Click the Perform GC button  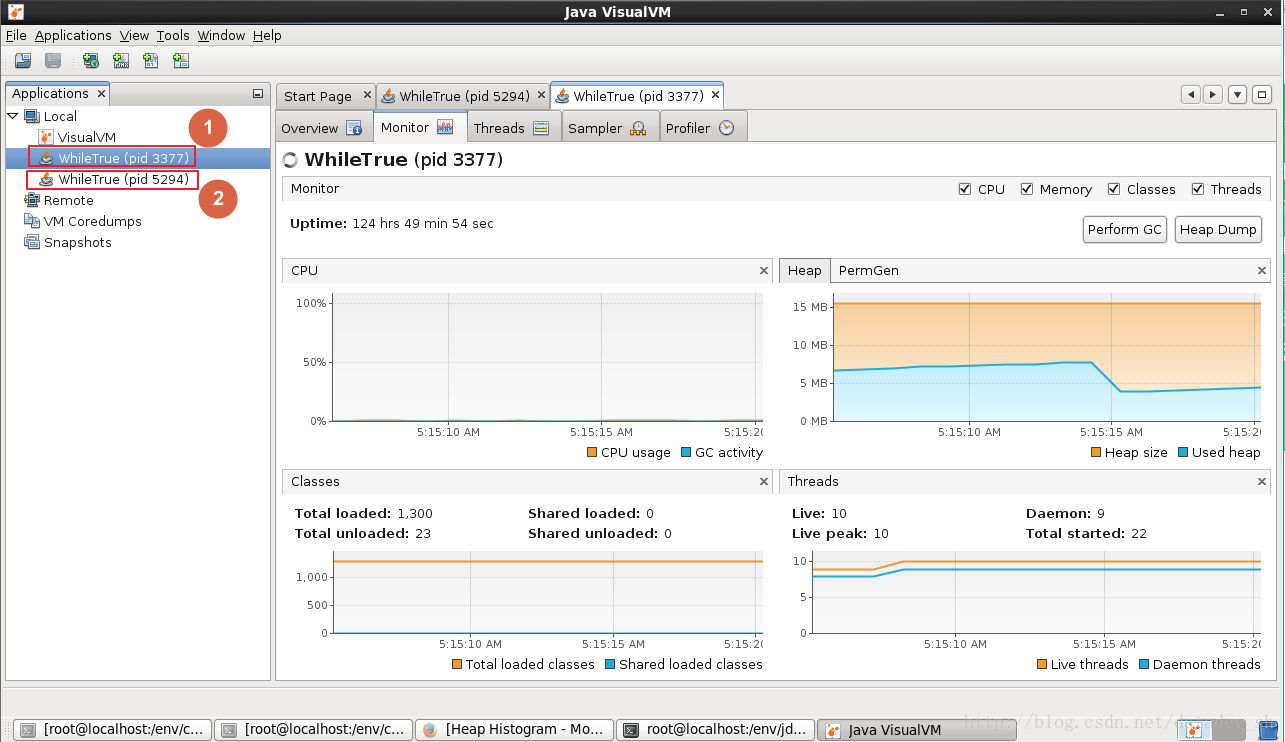click(x=1125, y=229)
